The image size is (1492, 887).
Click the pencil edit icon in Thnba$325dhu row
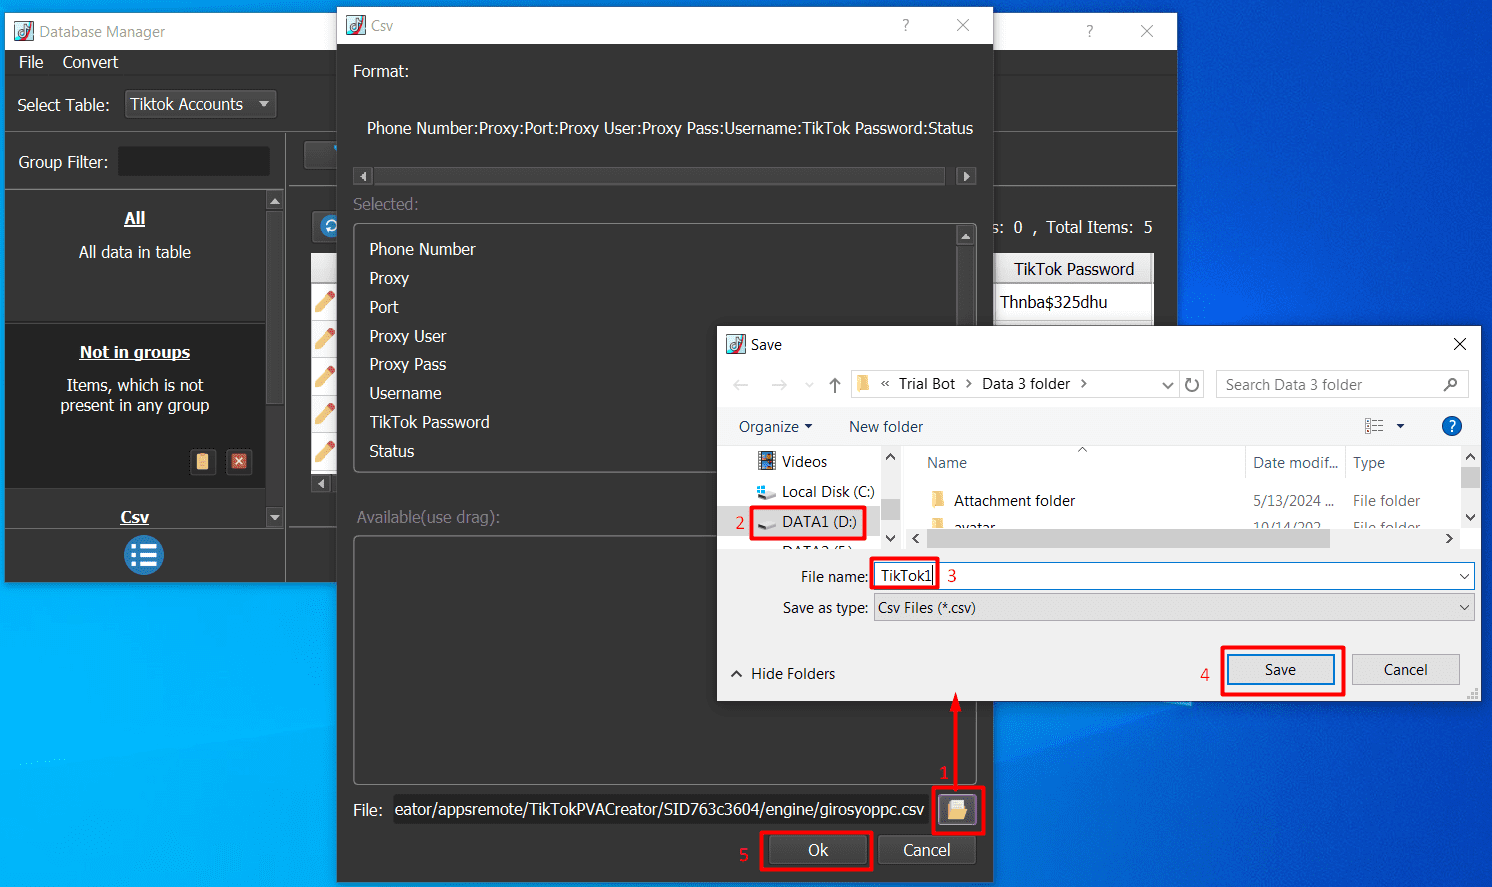coord(324,301)
